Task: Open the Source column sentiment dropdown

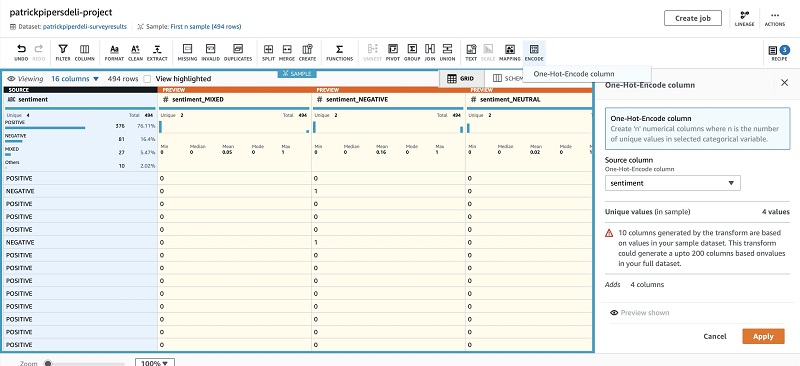Action: pyautogui.click(x=672, y=183)
